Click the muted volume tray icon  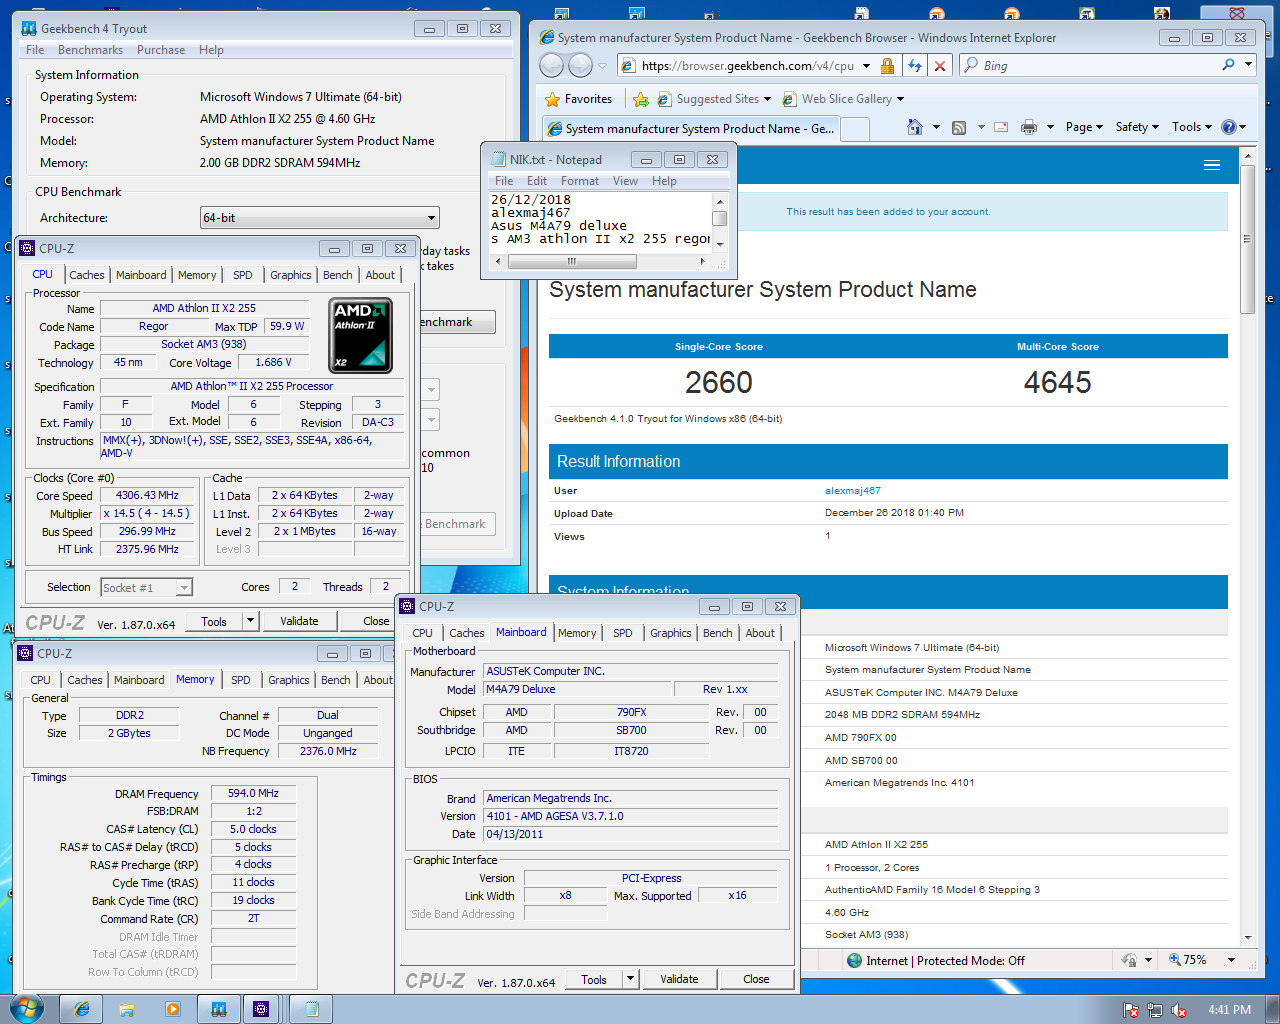(1179, 1010)
